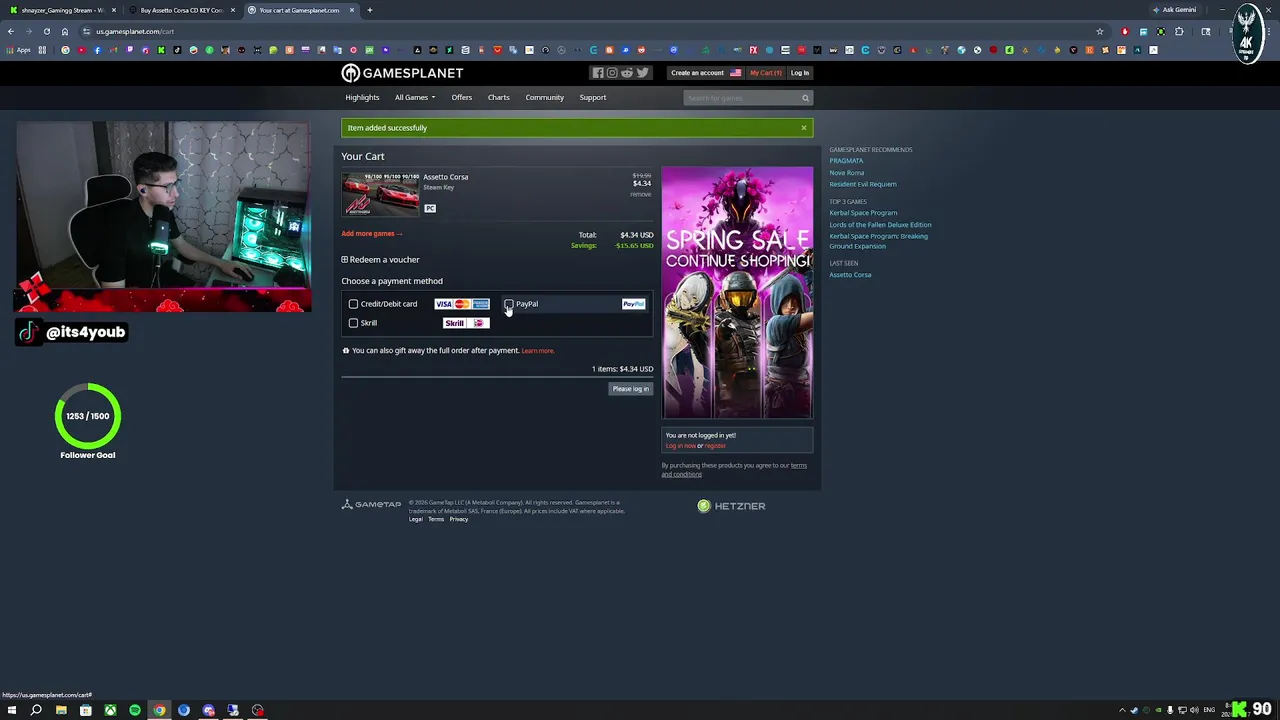This screenshot has width=1280, height=720.
Task: Click the Visa Mastercard Amex card logos
Action: click(461, 304)
